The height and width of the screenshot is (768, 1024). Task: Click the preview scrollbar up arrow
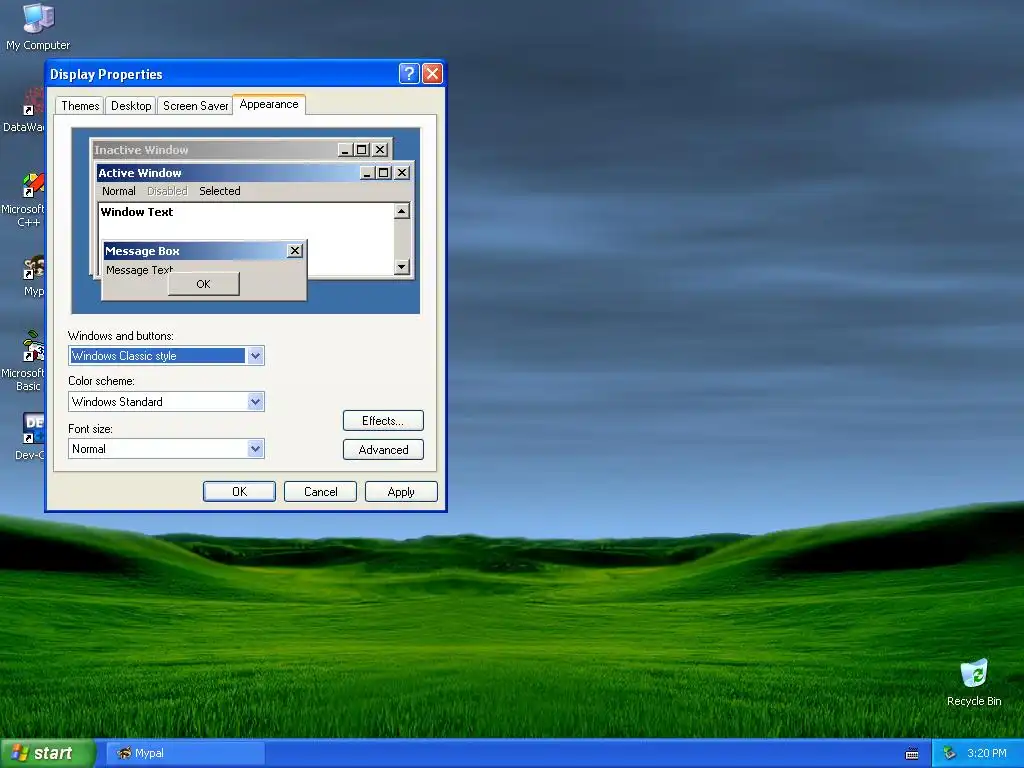402,211
